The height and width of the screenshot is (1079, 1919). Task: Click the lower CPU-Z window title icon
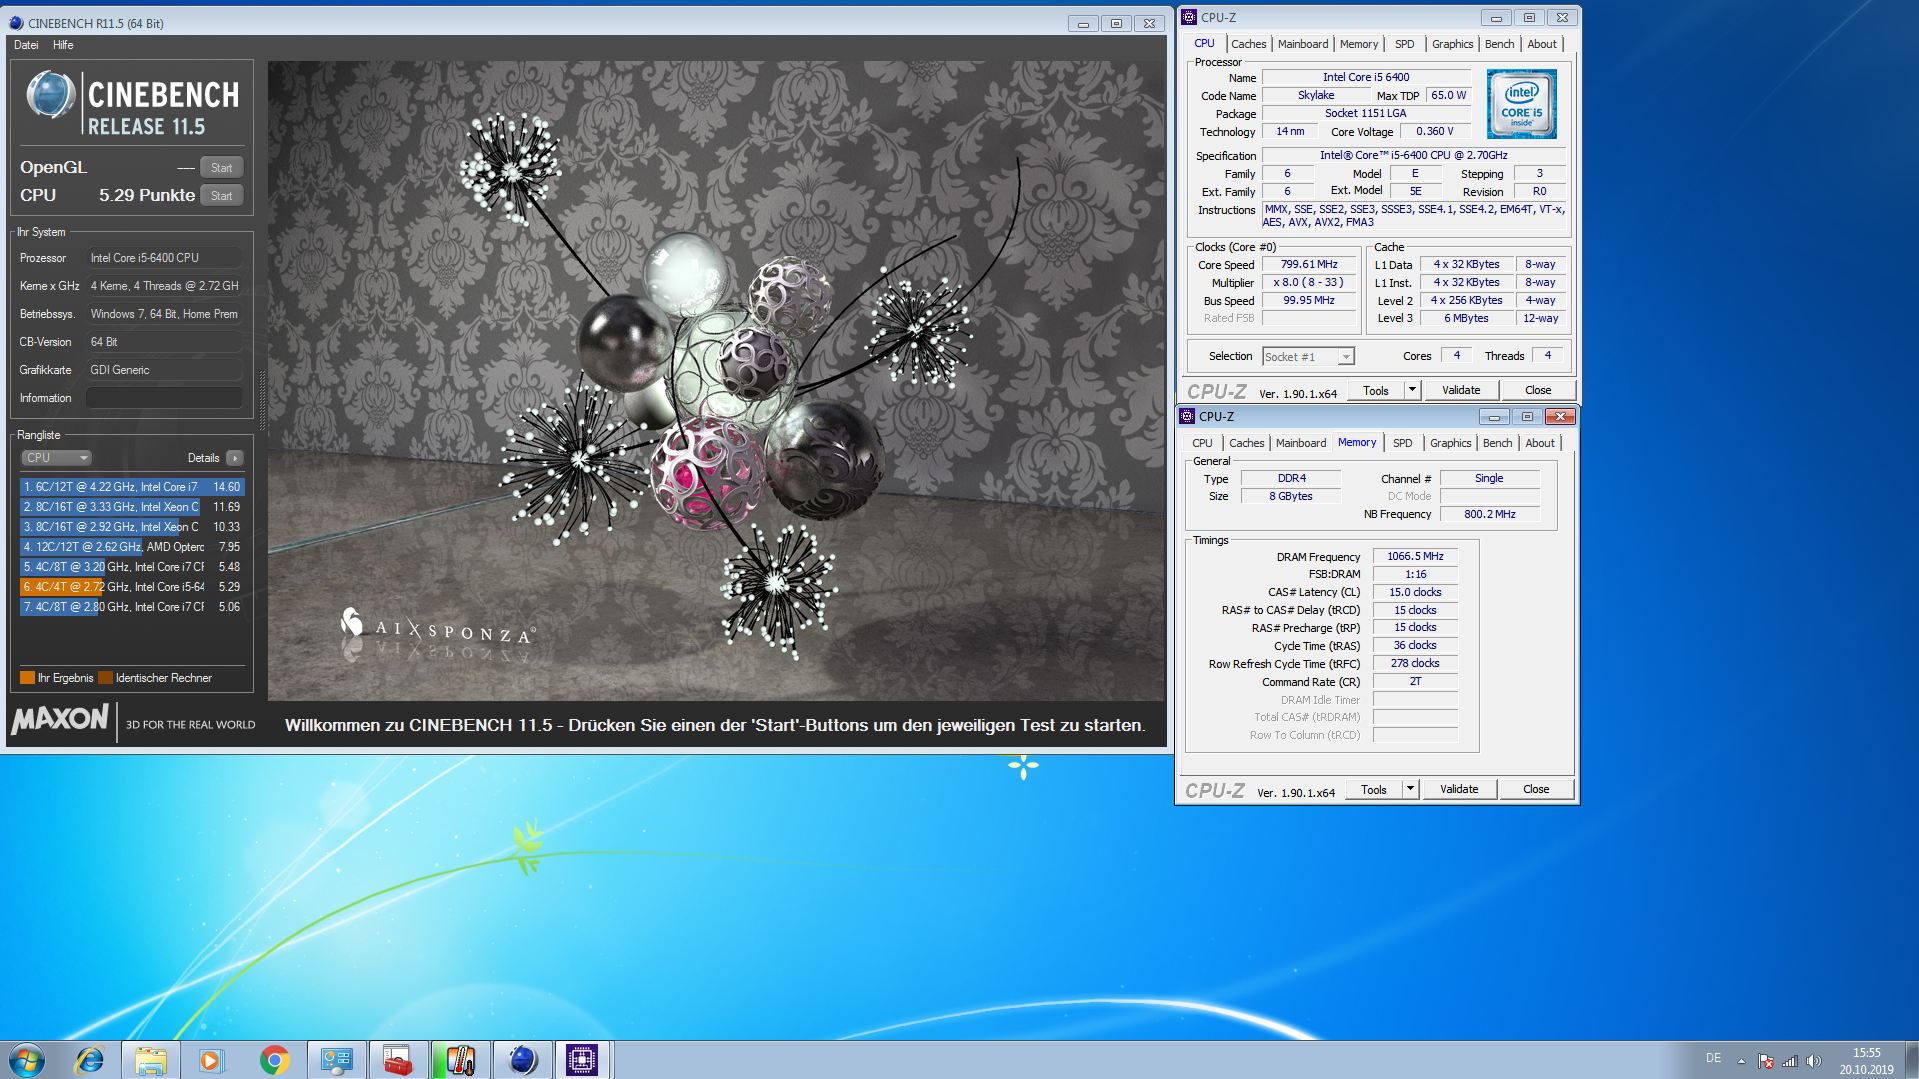(1187, 416)
